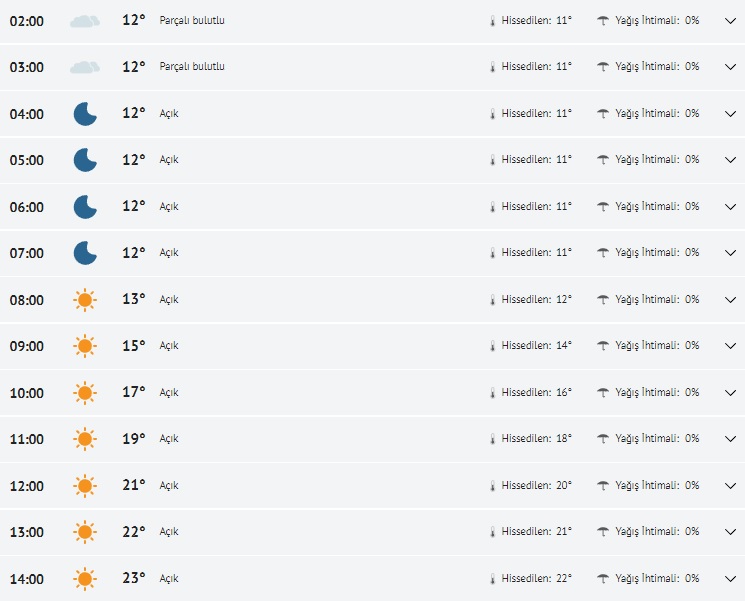Click the sun icon at 08:00
This screenshot has width=745, height=601.
click(85, 300)
